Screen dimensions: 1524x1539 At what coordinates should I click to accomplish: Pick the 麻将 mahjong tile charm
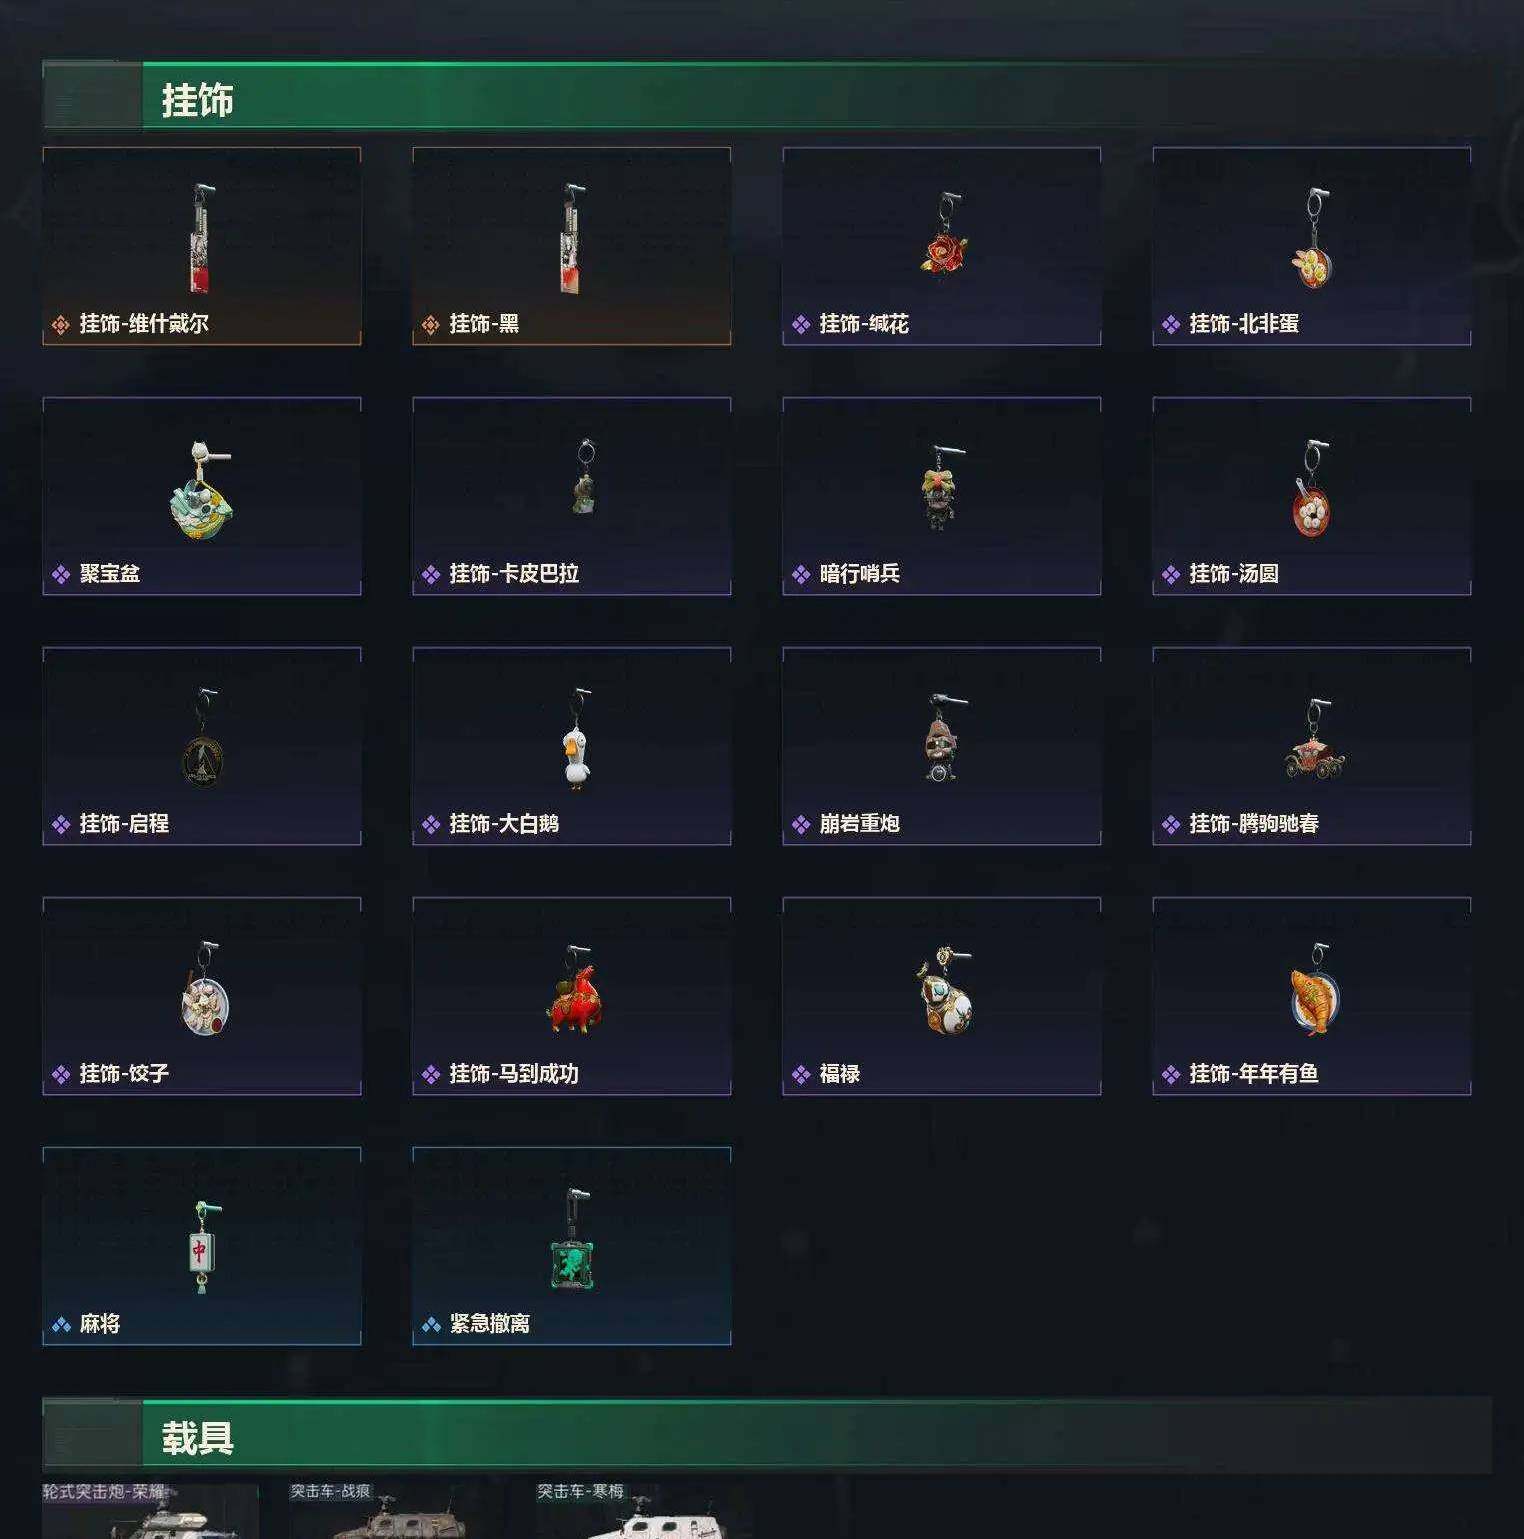point(202,1248)
